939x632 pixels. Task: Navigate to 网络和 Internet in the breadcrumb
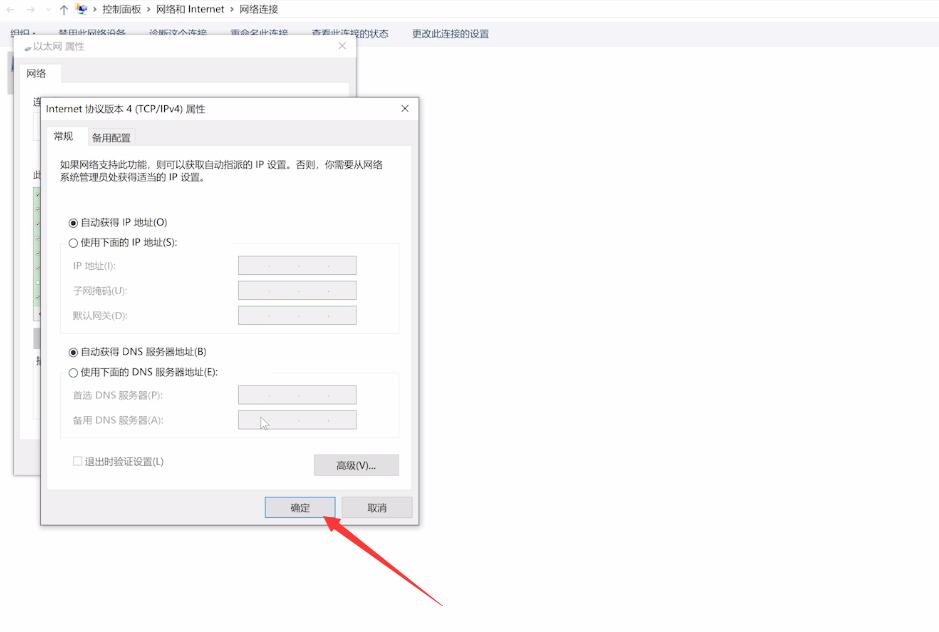(190, 10)
